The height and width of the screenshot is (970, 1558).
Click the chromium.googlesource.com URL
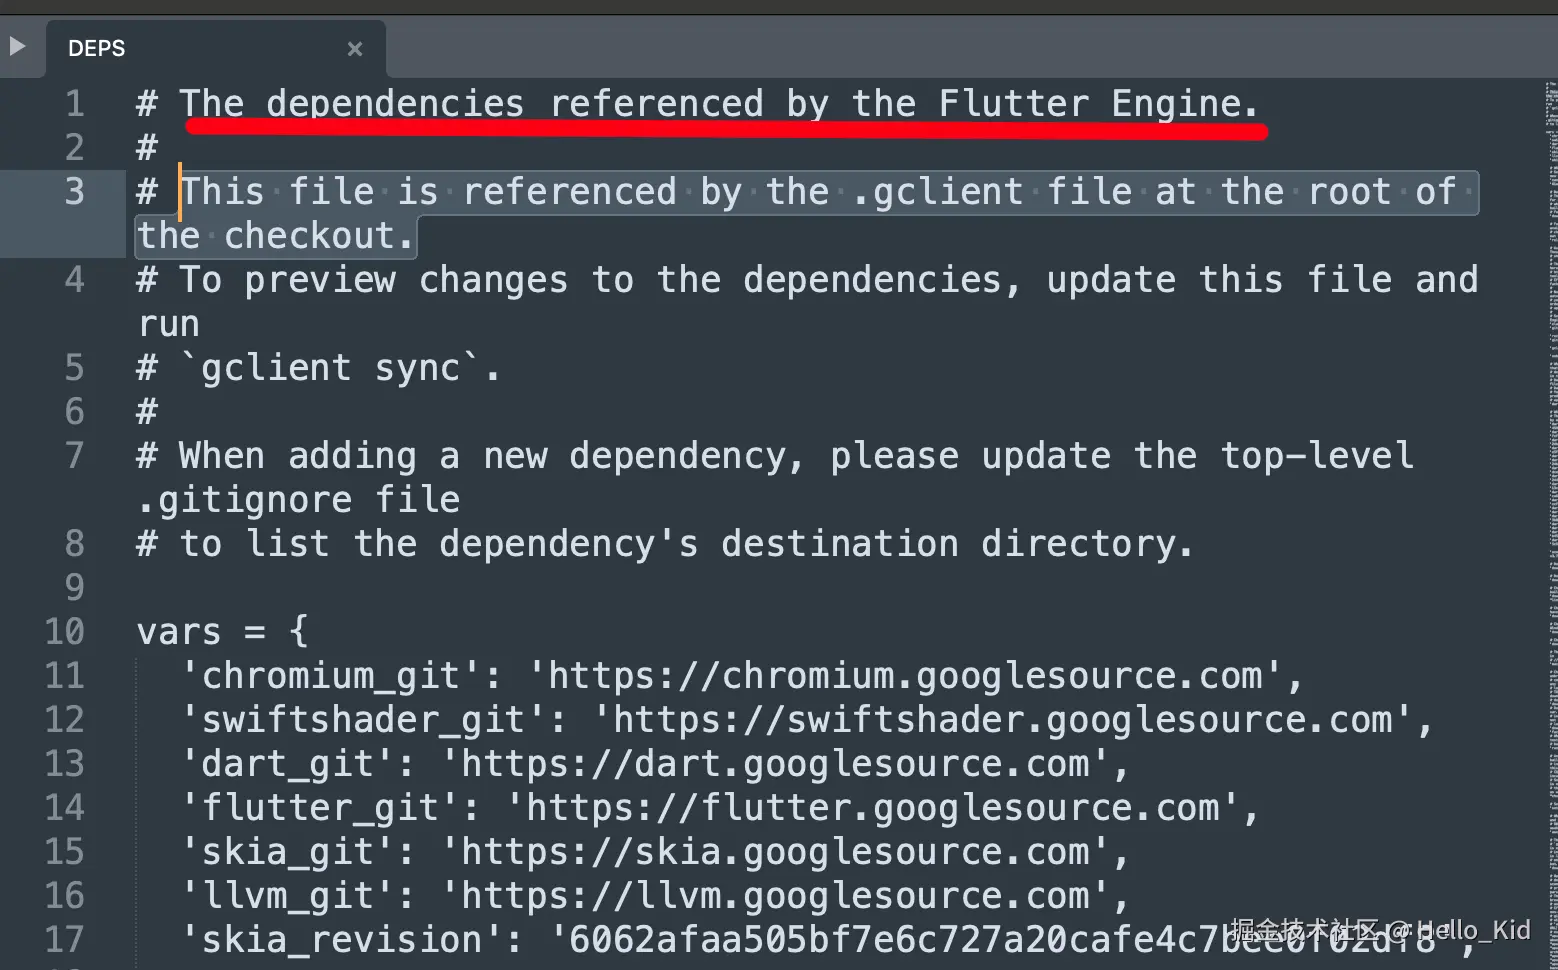click(905, 676)
